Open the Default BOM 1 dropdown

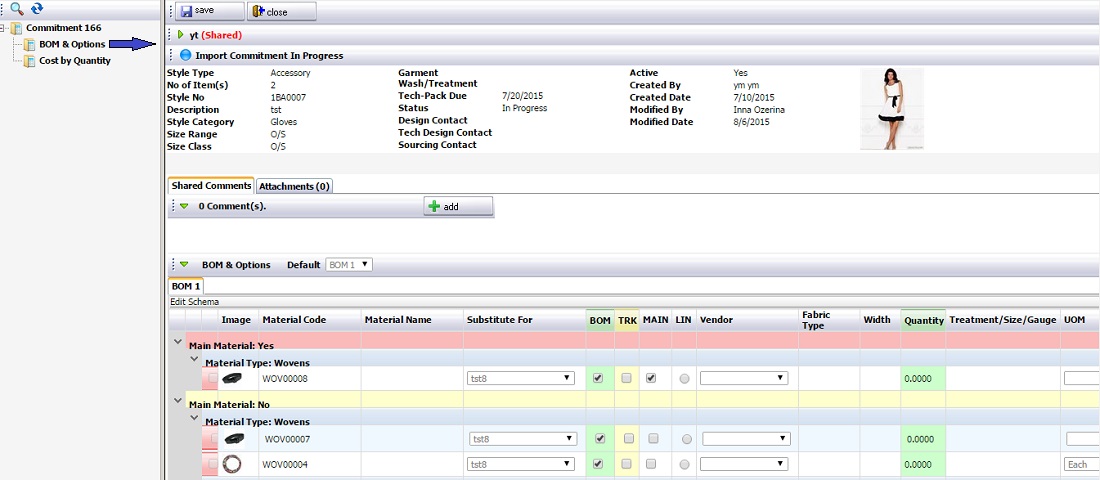(349, 265)
